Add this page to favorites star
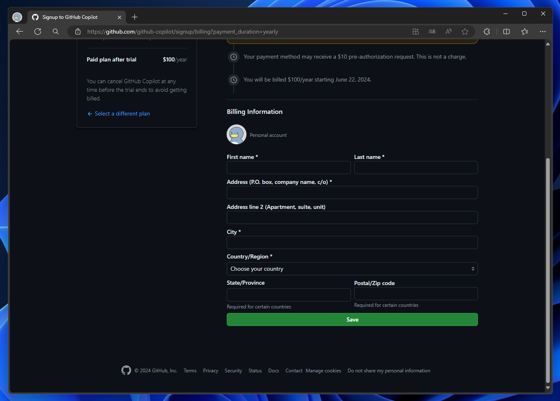Viewport: 560px width, 401px height. pos(465,32)
